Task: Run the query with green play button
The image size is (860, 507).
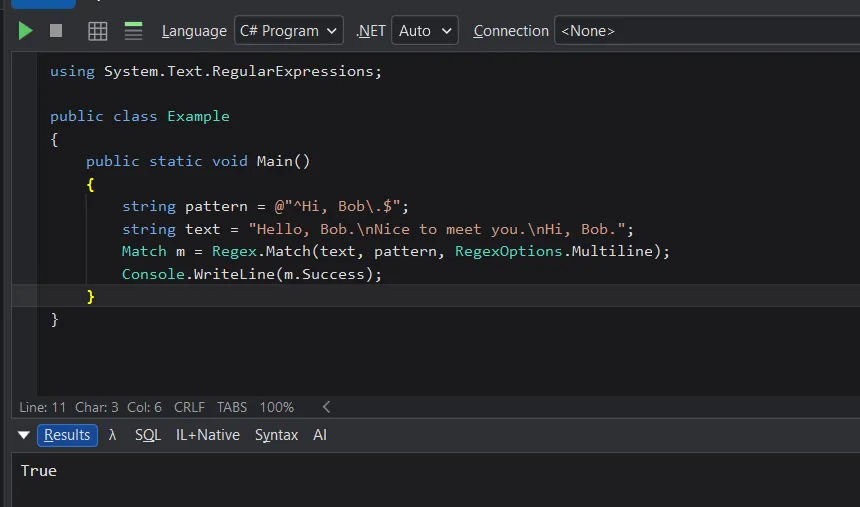Action: point(25,31)
